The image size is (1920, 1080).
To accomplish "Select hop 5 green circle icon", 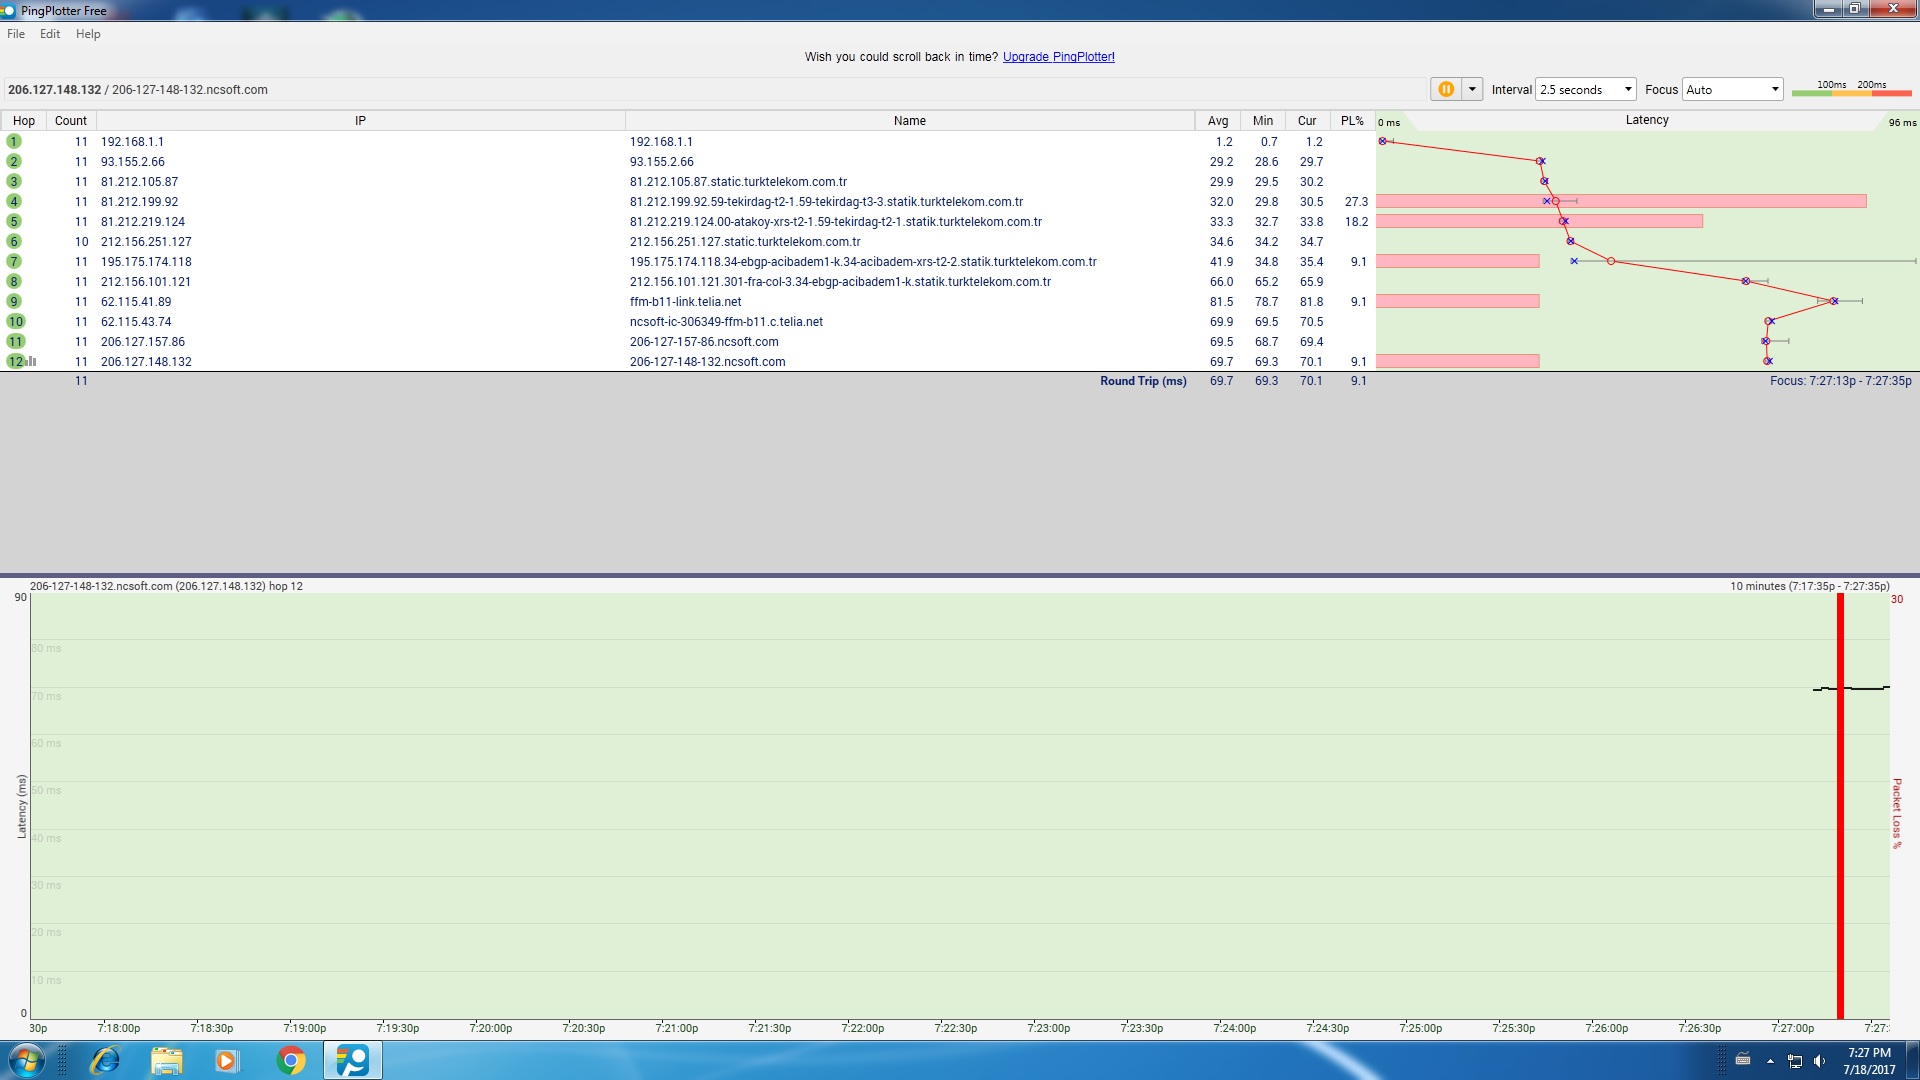I will tap(14, 222).
